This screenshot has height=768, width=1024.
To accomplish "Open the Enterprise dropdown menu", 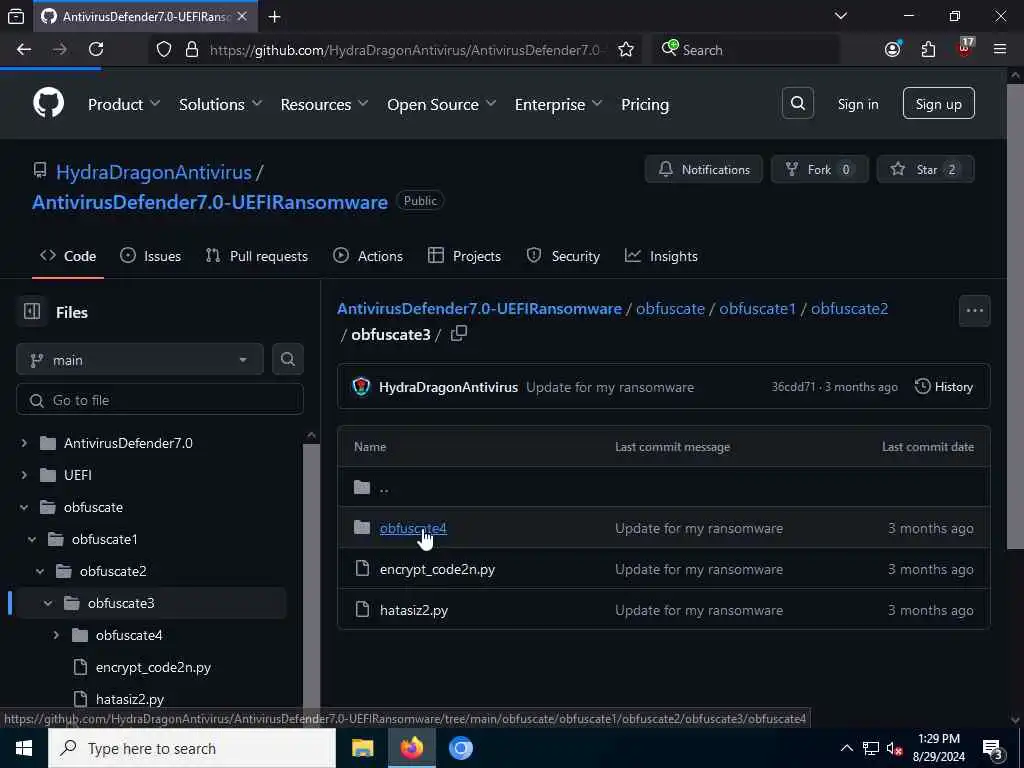I will (558, 104).
